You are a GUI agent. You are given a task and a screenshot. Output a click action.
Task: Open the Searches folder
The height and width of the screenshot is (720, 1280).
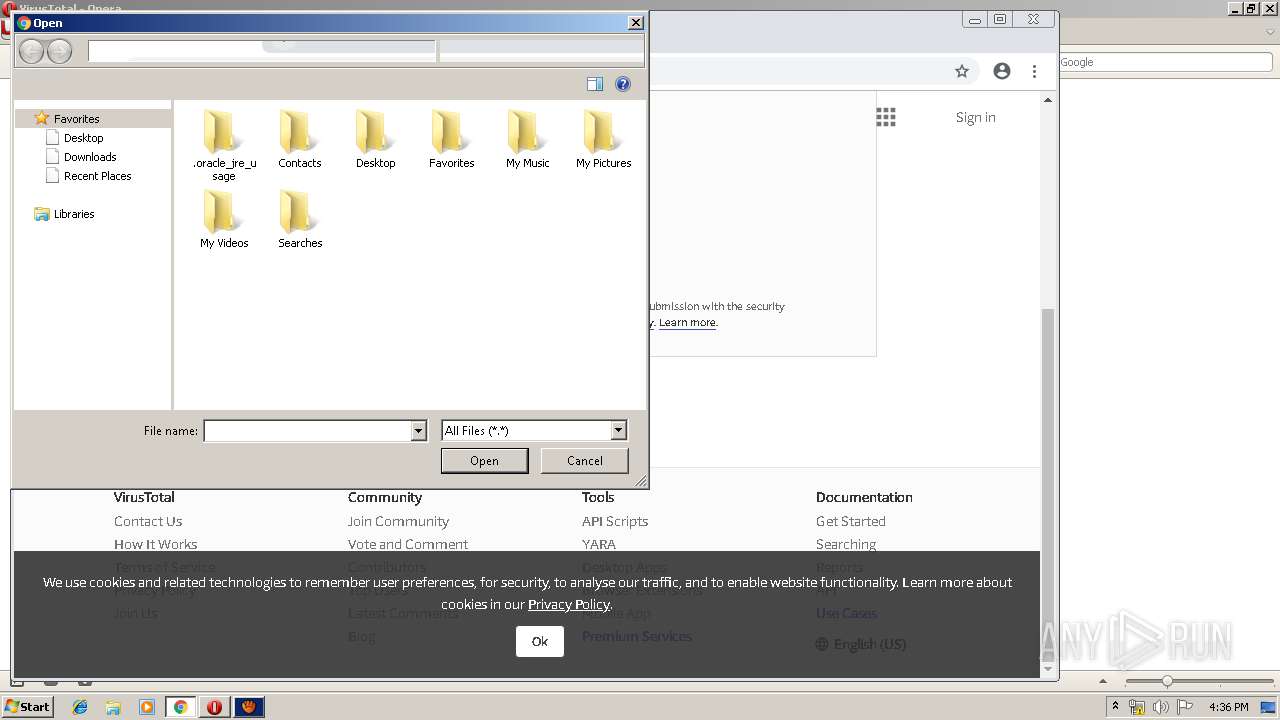pos(300,219)
